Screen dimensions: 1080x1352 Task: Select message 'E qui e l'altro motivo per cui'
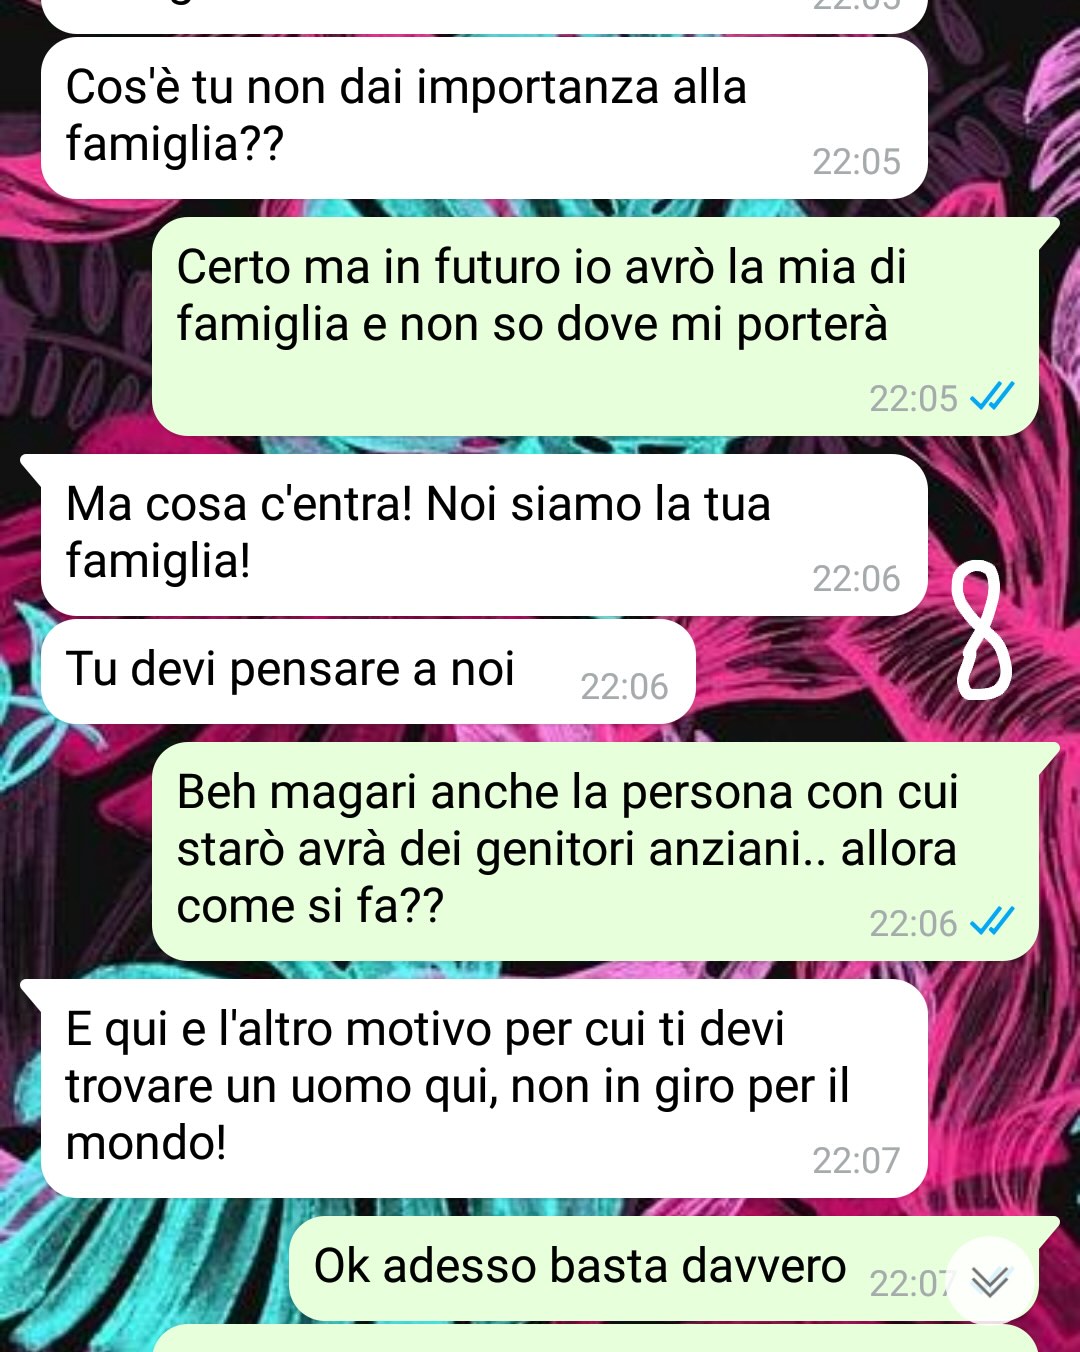(x=484, y=1088)
